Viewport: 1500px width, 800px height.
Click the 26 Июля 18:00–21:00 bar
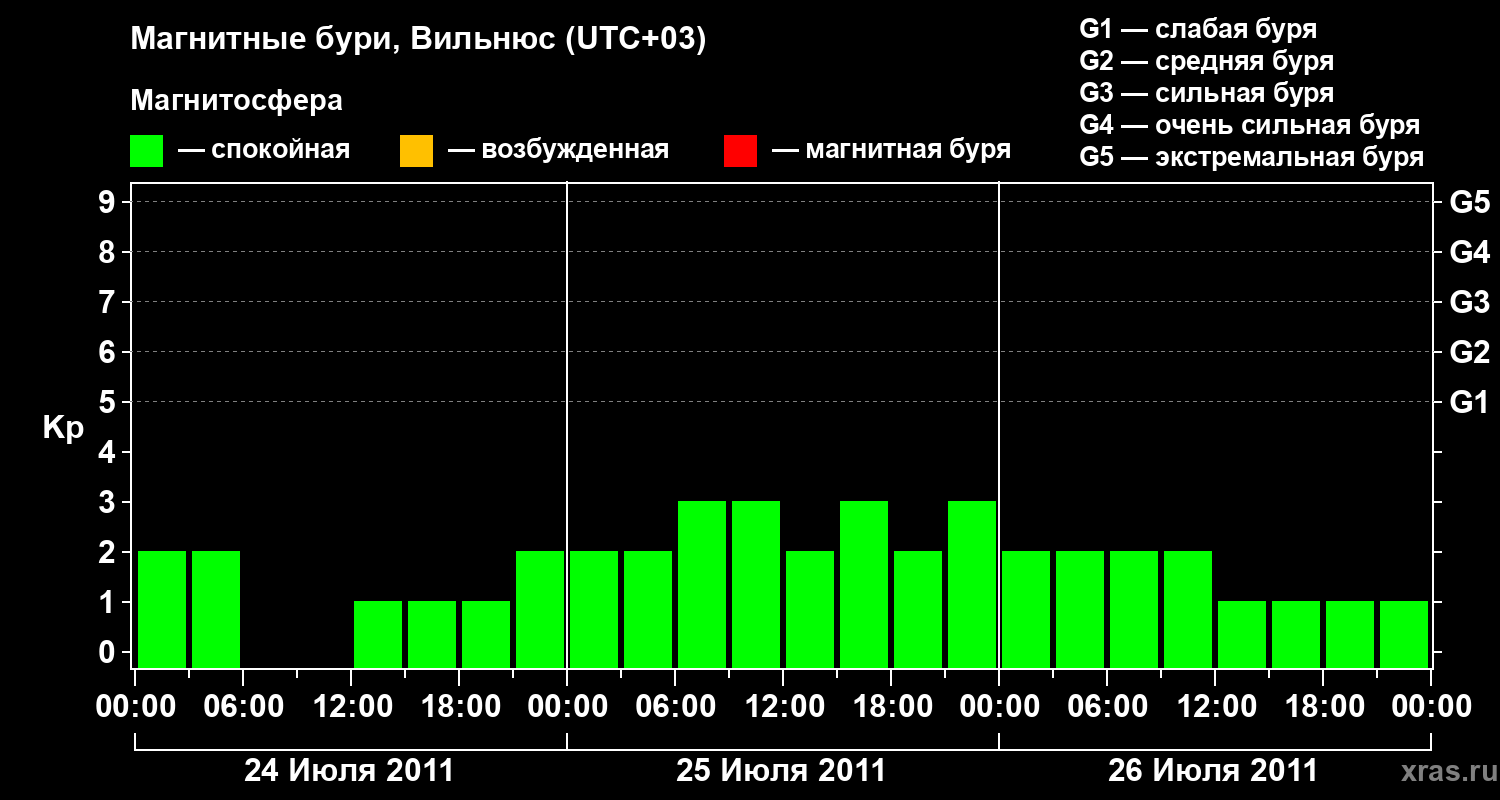click(x=1350, y=634)
